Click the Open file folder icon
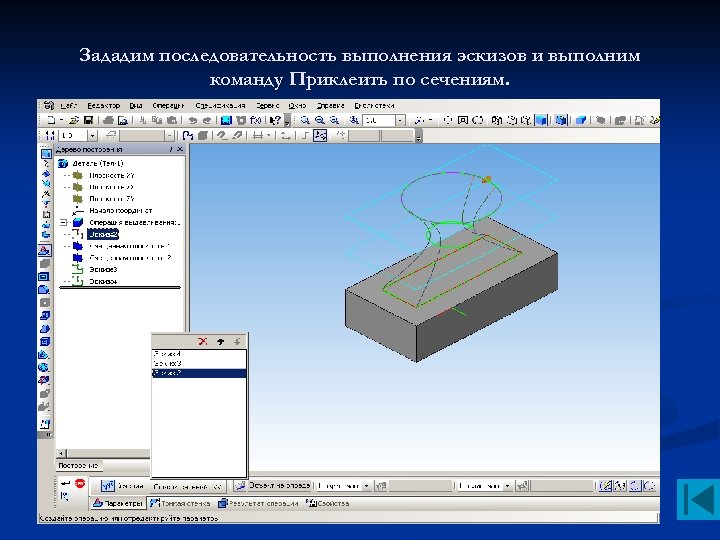The width and height of the screenshot is (720, 540). click(74, 120)
